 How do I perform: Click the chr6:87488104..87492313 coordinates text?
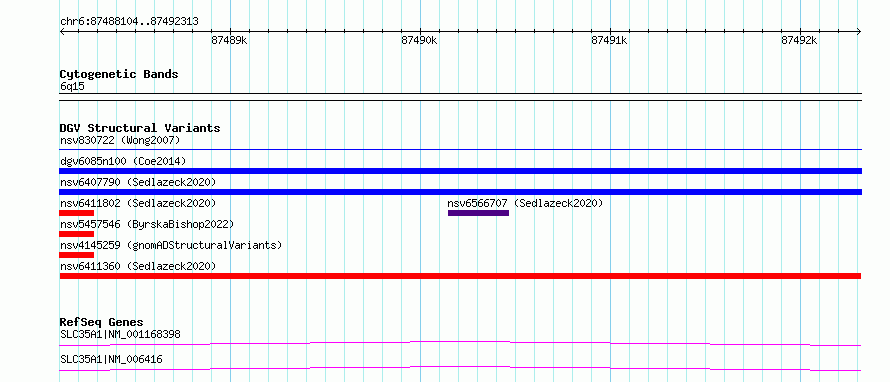tap(129, 21)
